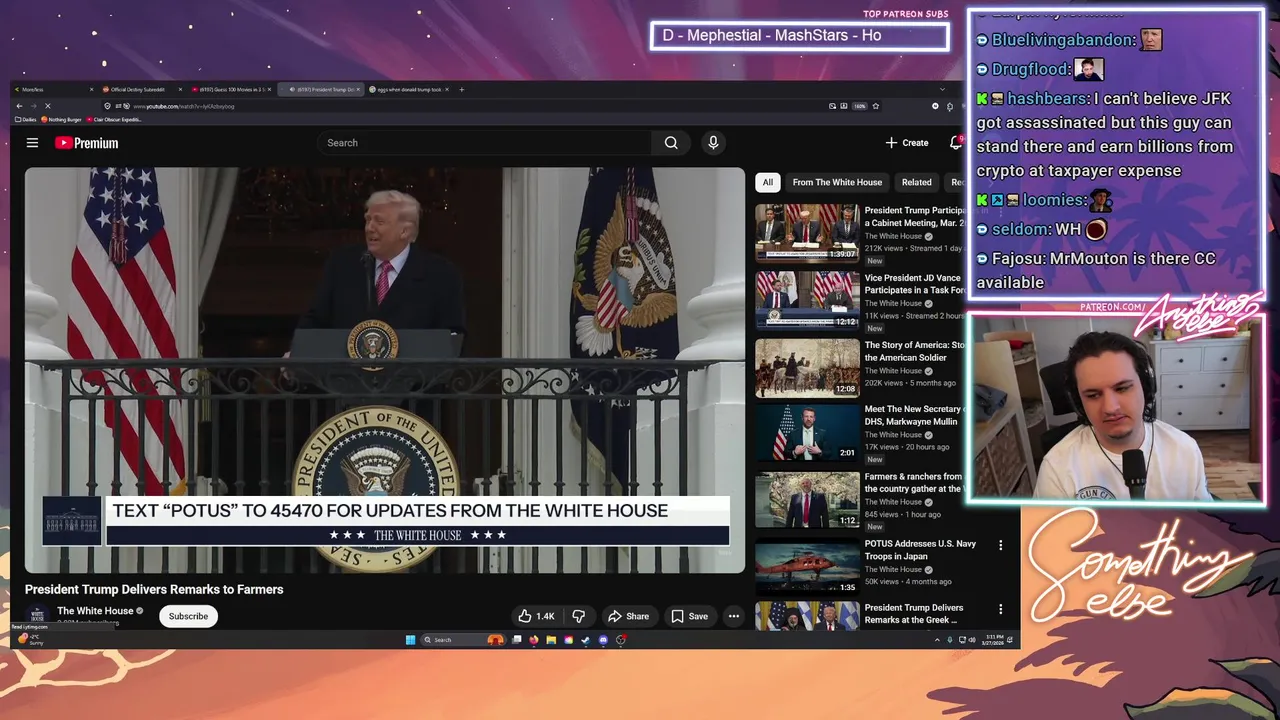Image resolution: width=1280 pixels, height=720 pixels.
Task: Open the Clair Obscur Expedition bookmark
Action: [115, 119]
